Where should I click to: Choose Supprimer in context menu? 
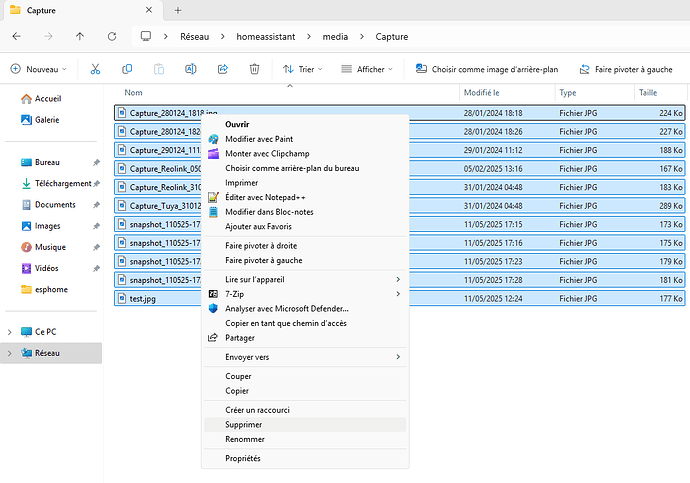(x=305, y=424)
